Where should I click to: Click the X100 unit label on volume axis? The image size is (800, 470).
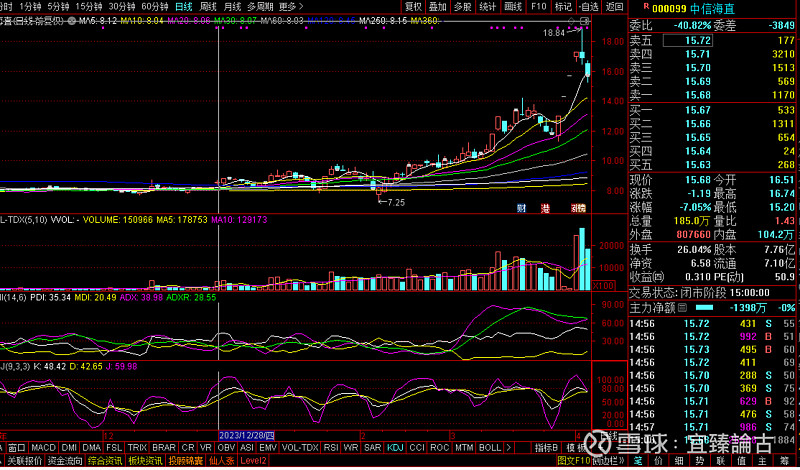(x=603, y=286)
